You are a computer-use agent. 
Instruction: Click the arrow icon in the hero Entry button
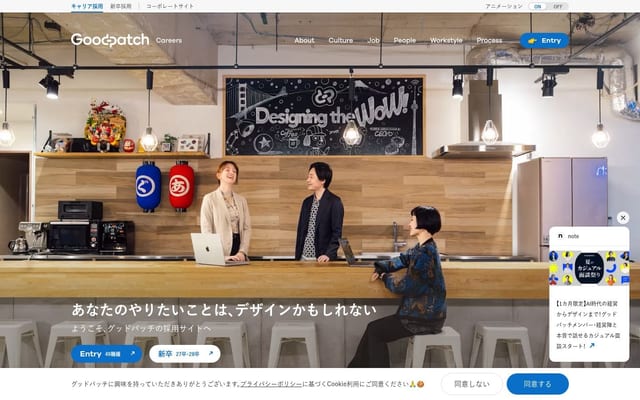click(x=132, y=354)
